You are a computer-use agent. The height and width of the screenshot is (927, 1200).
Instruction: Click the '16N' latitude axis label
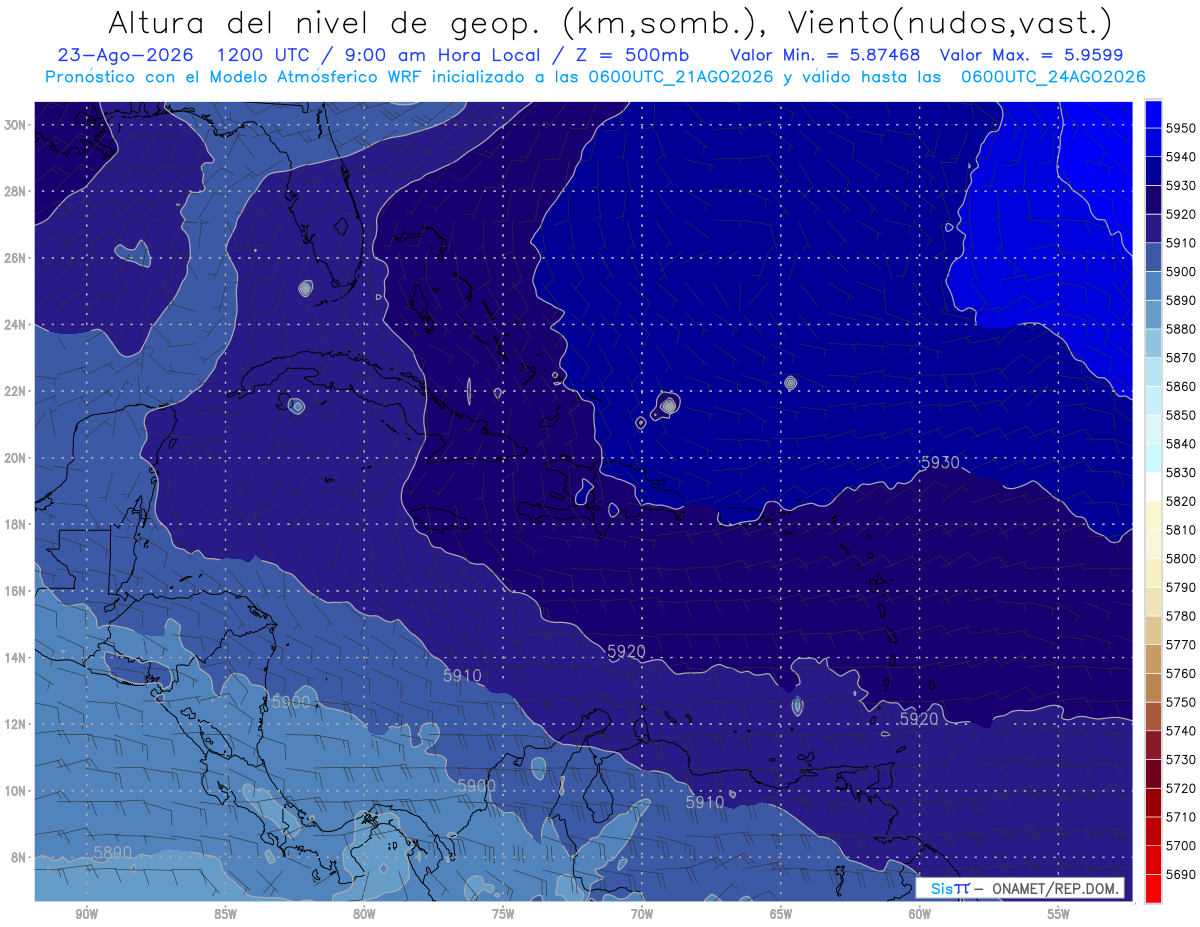(14, 591)
